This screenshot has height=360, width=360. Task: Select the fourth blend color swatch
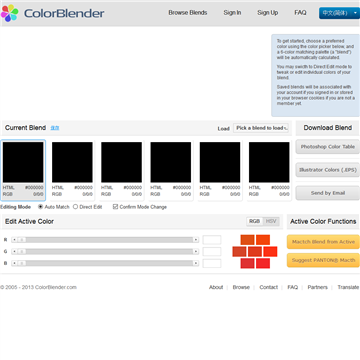pos(171,162)
